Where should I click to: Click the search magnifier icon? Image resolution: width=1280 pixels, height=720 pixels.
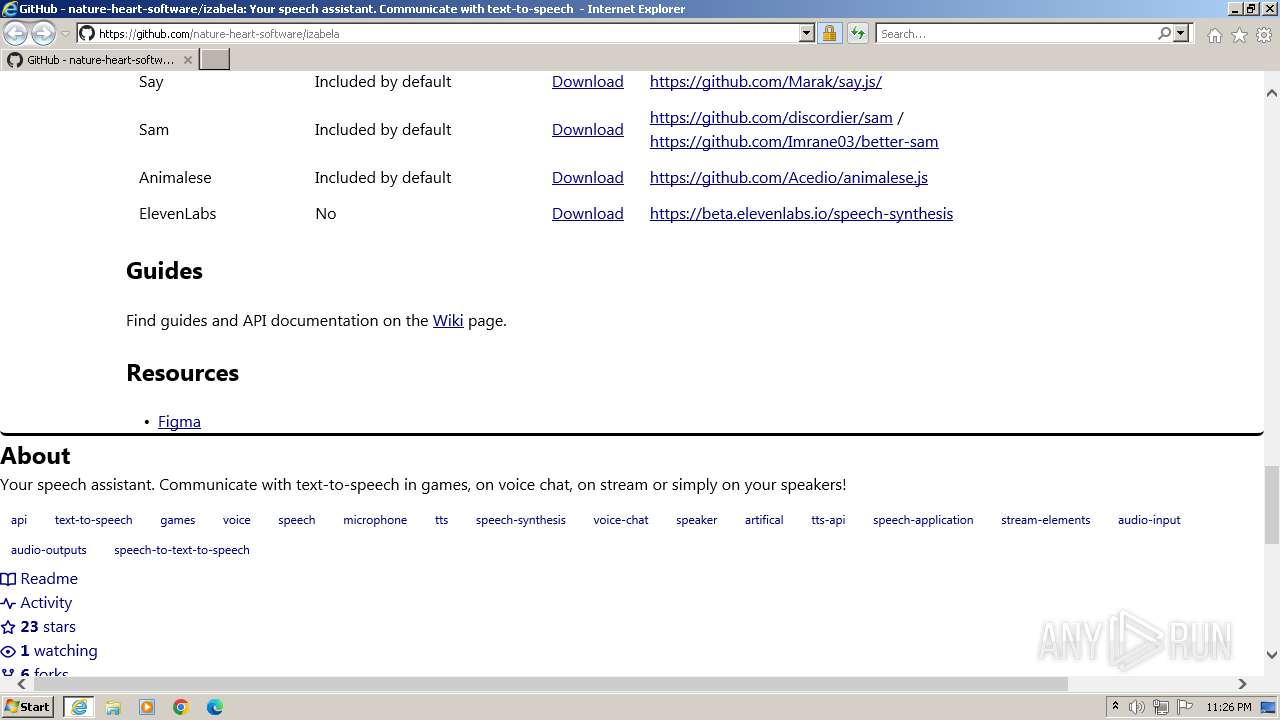pyautogui.click(x=1164, y=33)
